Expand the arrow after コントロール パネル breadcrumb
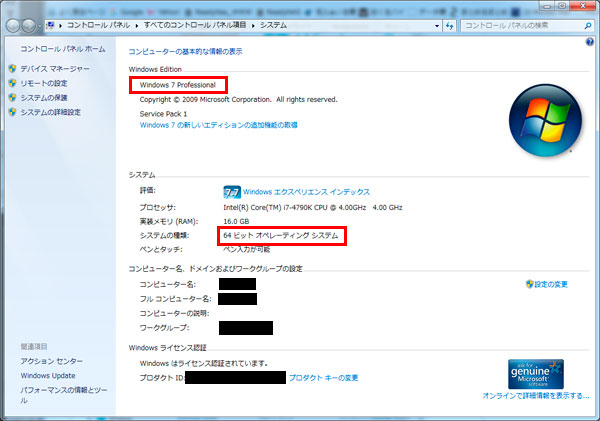 (137, 26)
